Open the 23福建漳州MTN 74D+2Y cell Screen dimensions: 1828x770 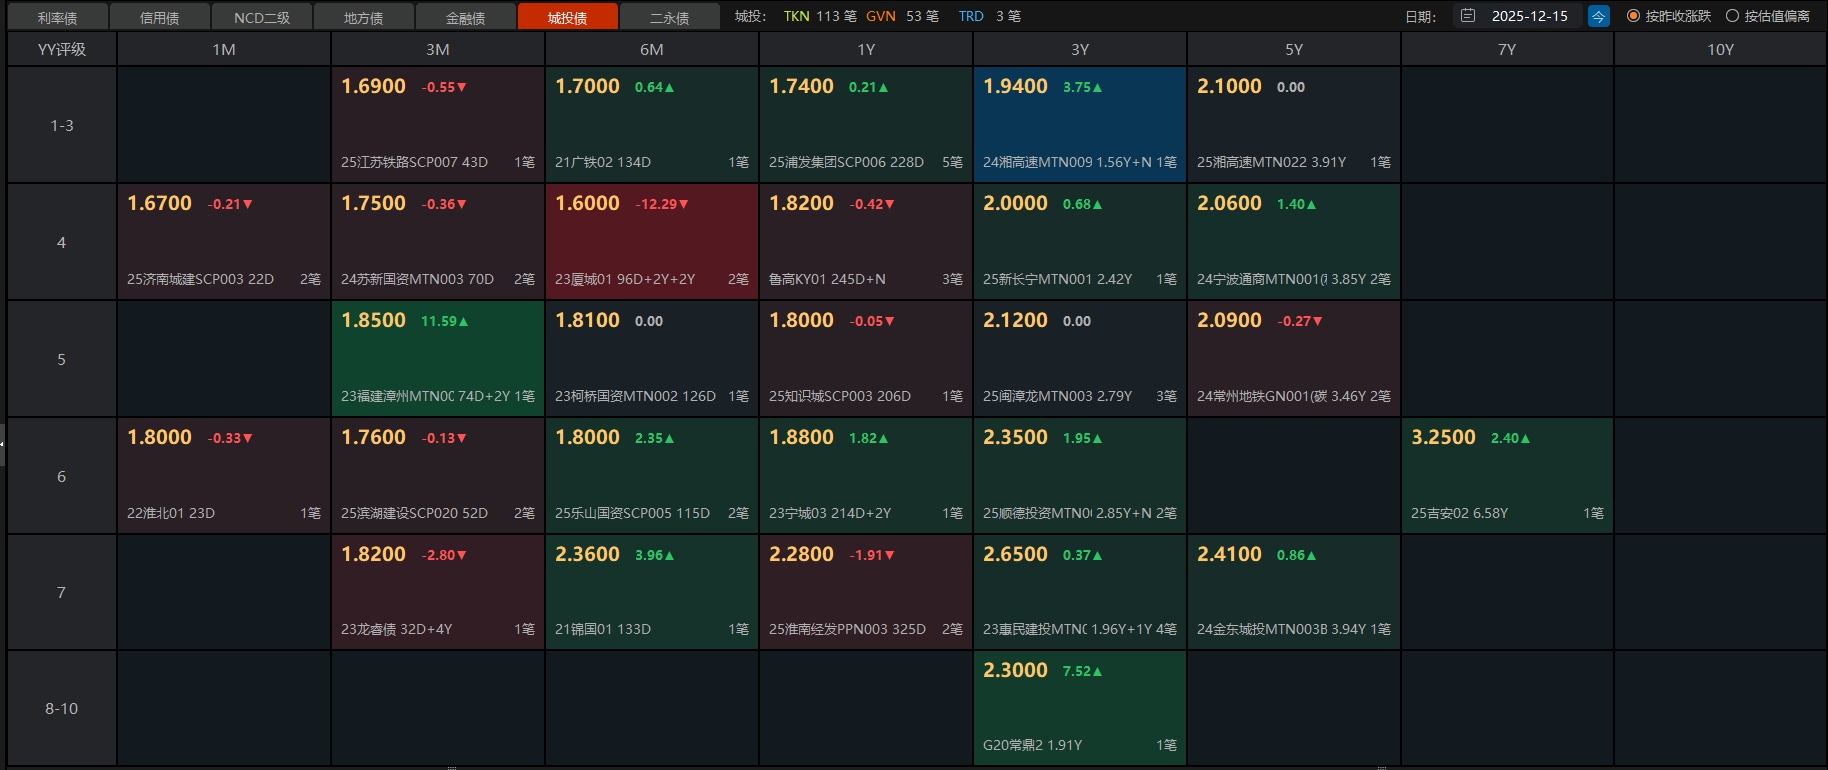click(x=438, y=359)
